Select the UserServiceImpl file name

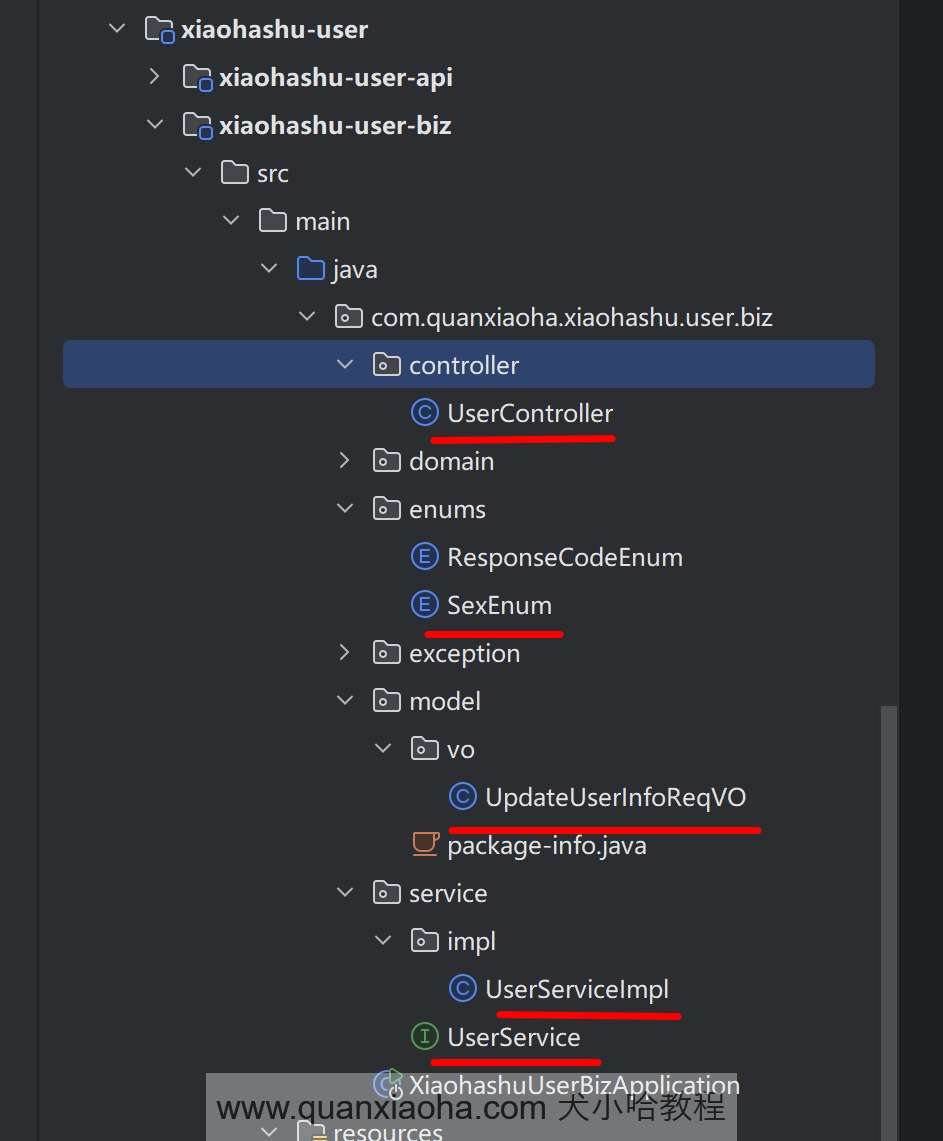point(577,989)
